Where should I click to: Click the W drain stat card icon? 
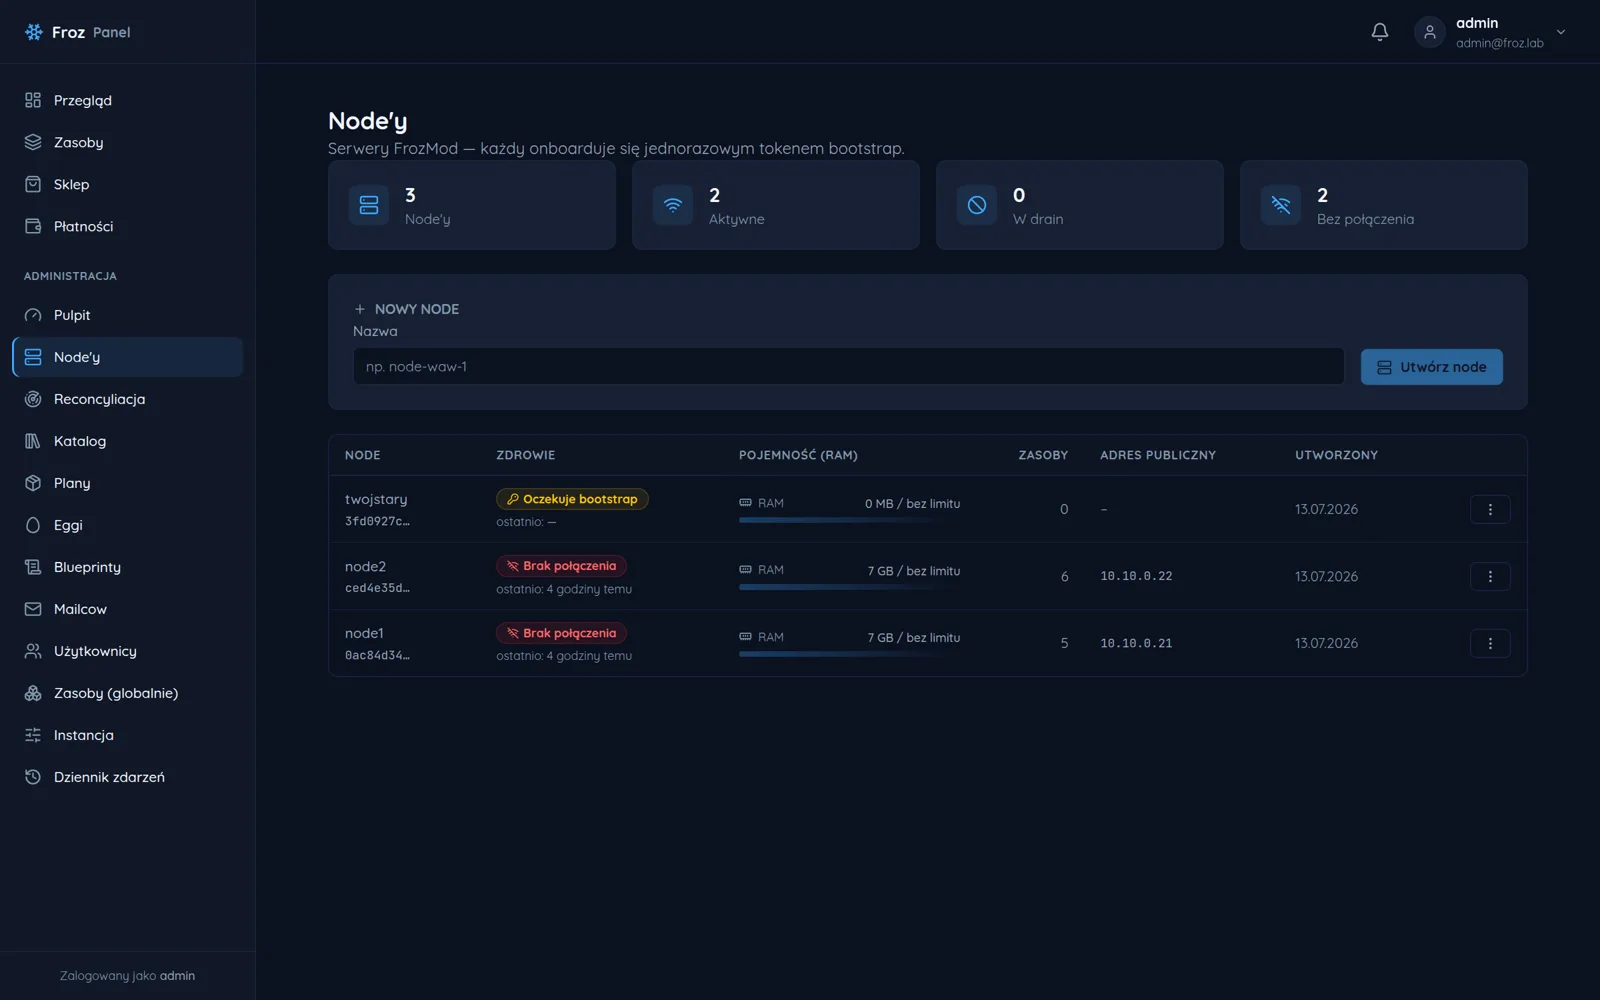point(977,205)
